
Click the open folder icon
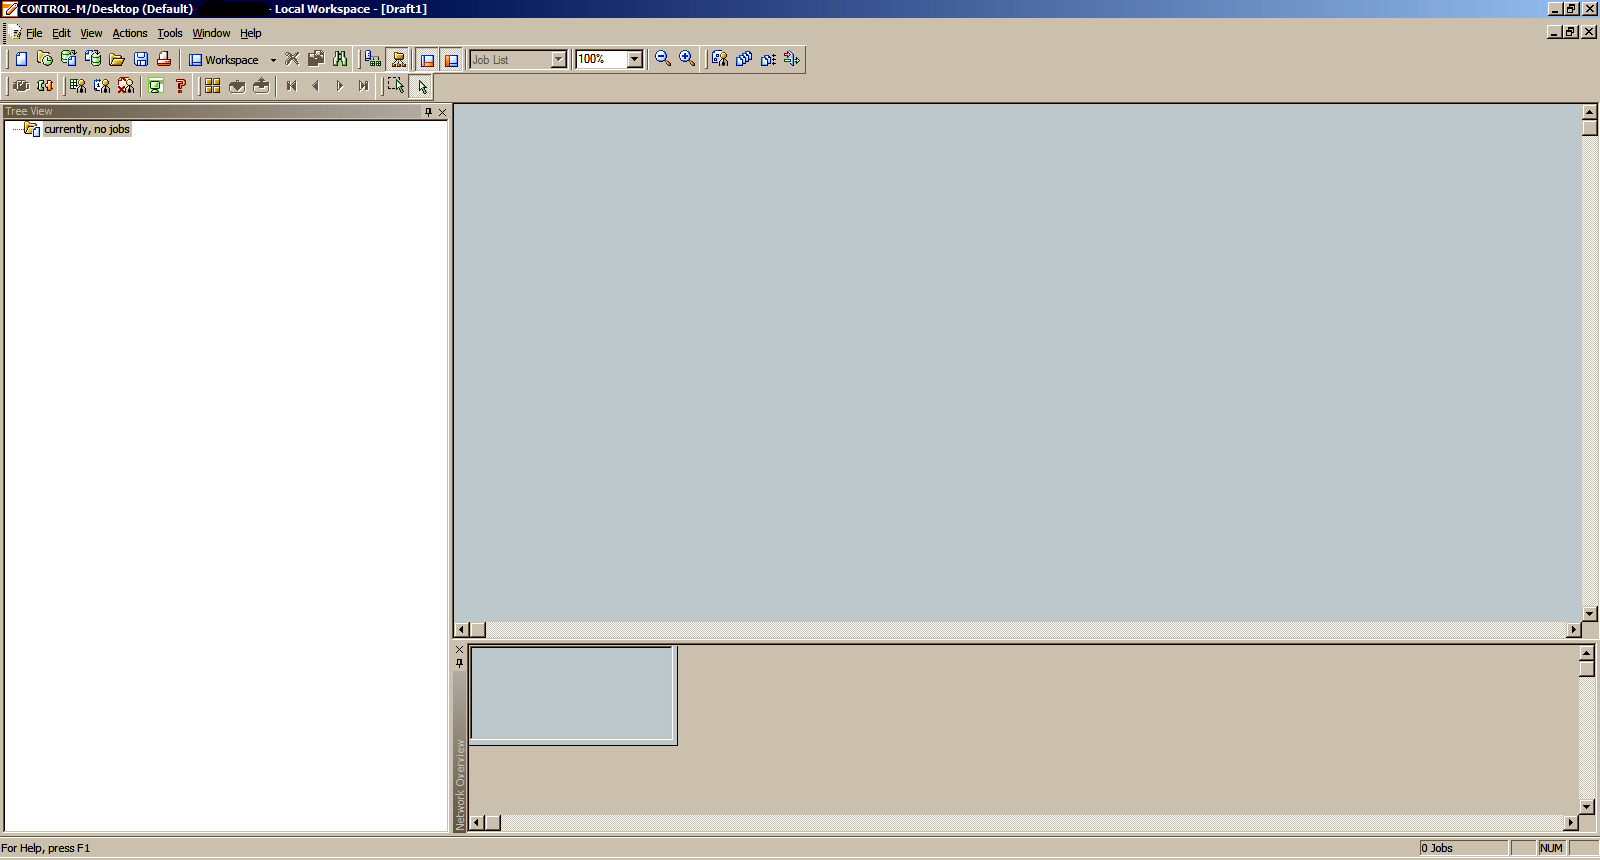point(117,59)
